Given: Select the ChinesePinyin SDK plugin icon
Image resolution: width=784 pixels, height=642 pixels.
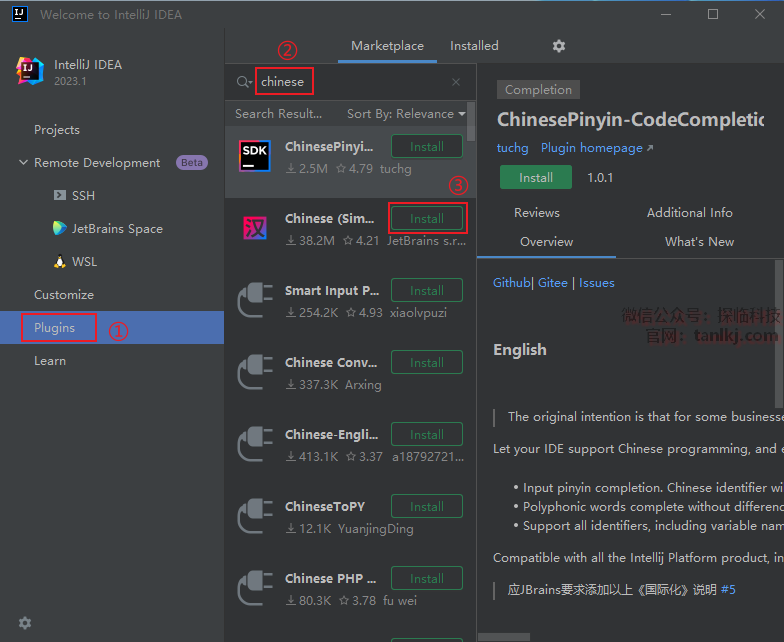Looking at the screenshot, I should [x=255, y=156].
